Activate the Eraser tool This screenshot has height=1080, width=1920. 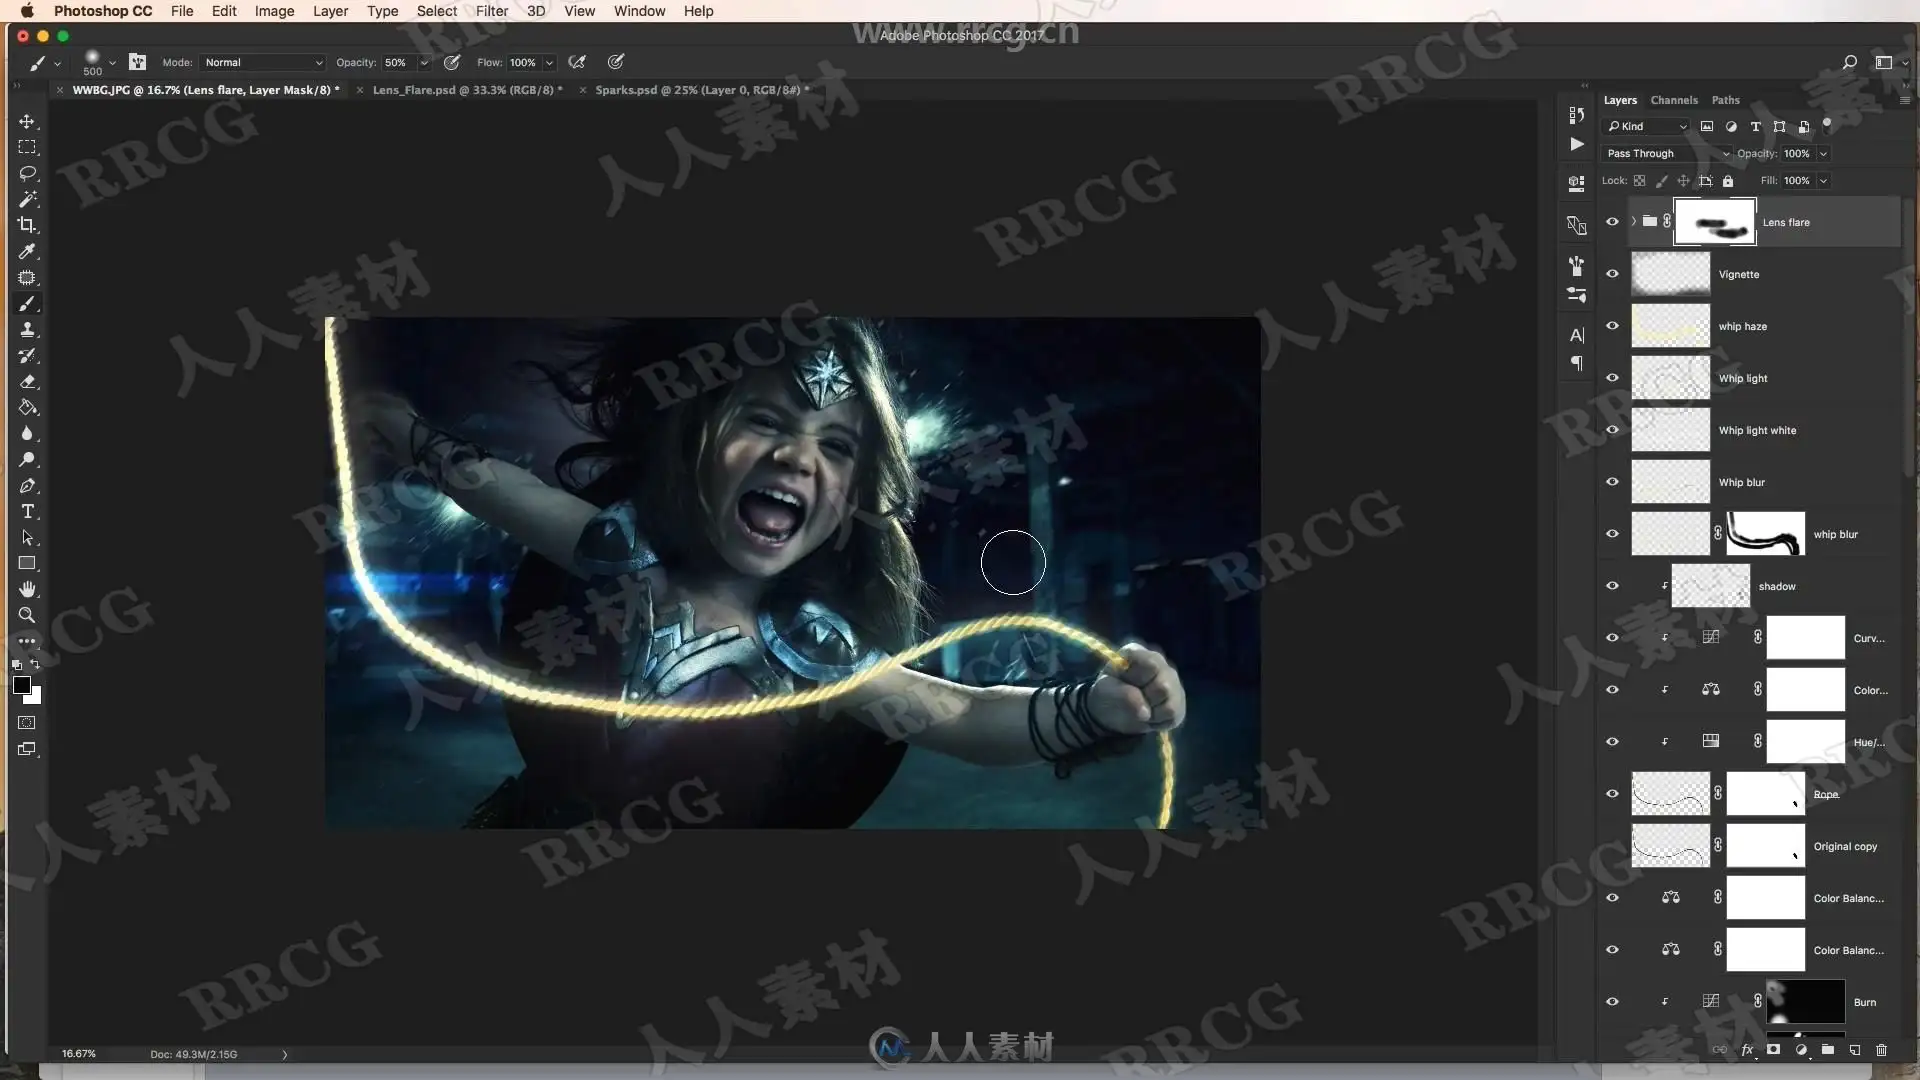coord(27,381)
